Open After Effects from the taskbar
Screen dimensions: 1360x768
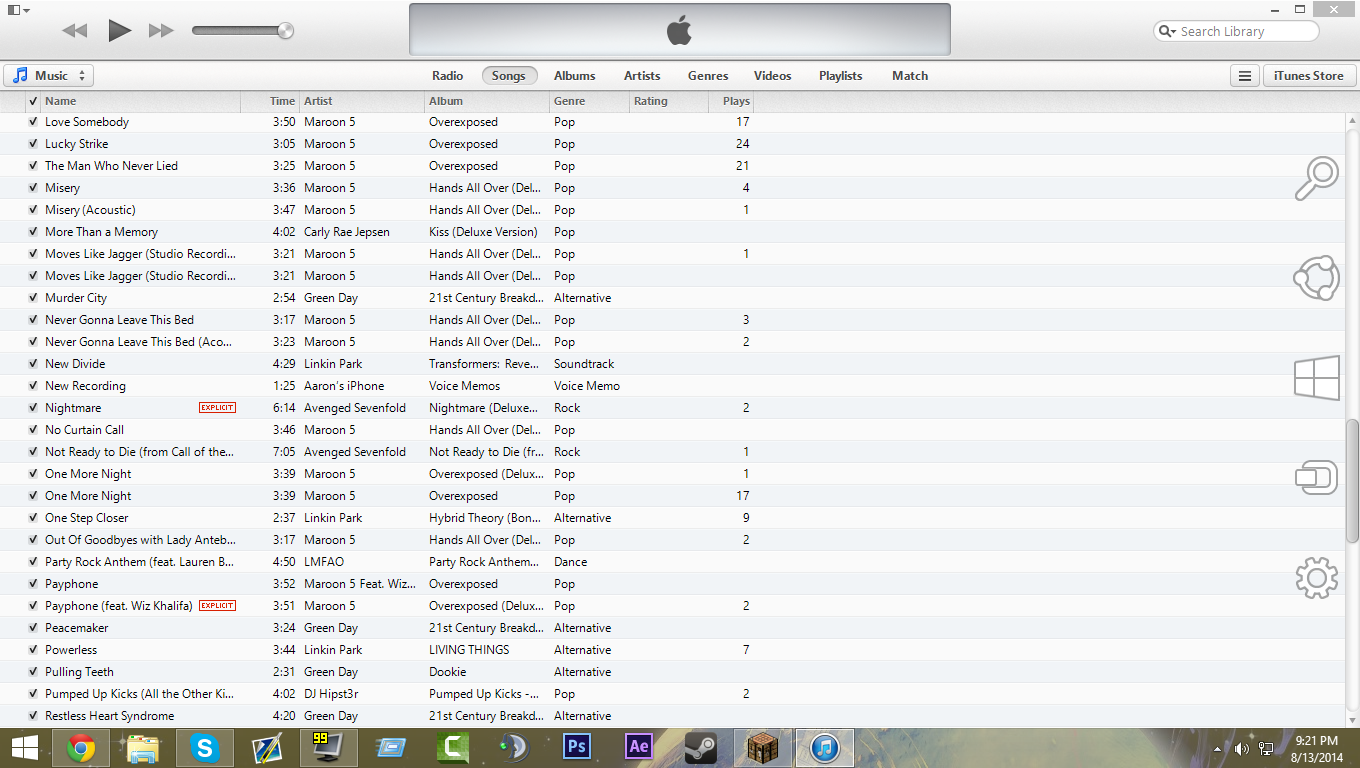638,748
